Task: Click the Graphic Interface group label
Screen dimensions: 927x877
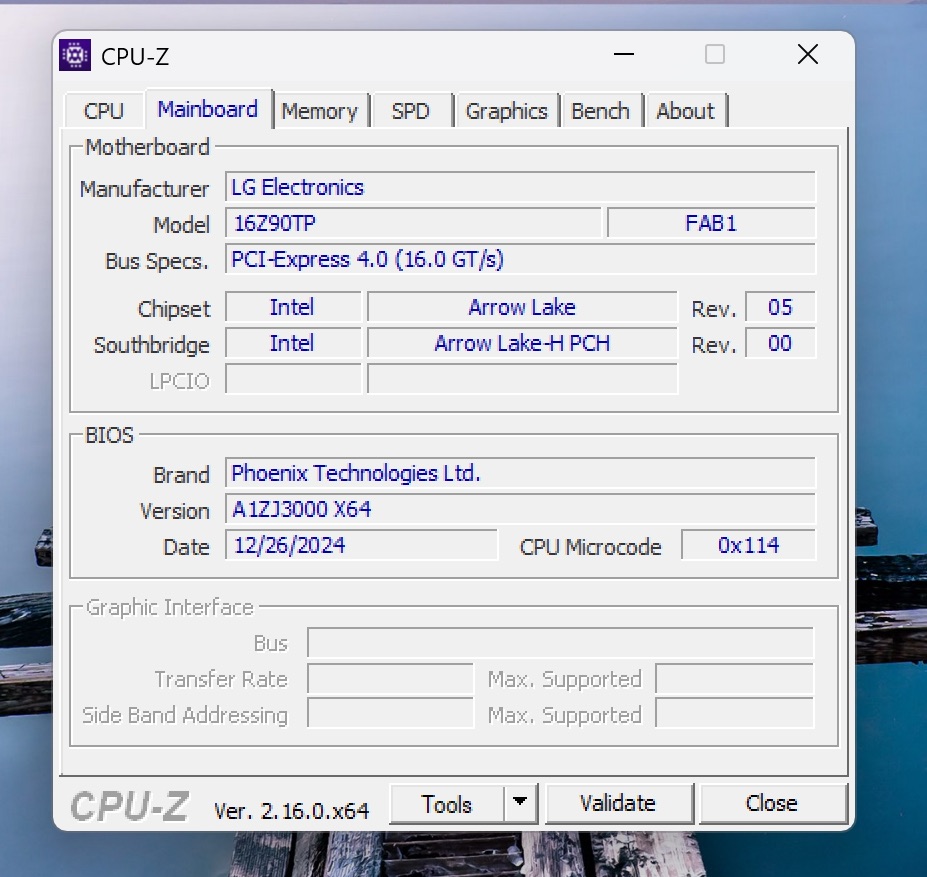Action: pyautogui.click(x=170, y=607)
